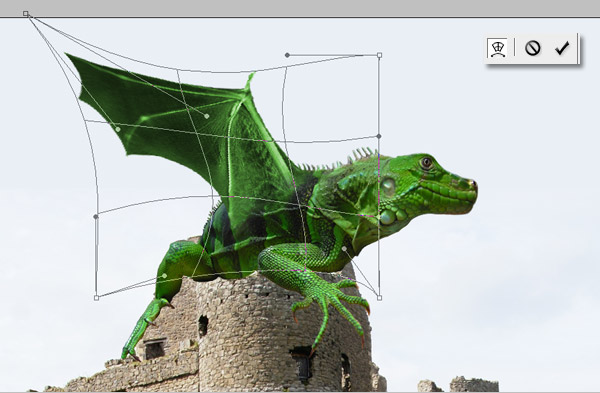This screenshot has height=393, width=600.
Task: Commit the warp with the checkmark icon
Action: coord(562,48)
